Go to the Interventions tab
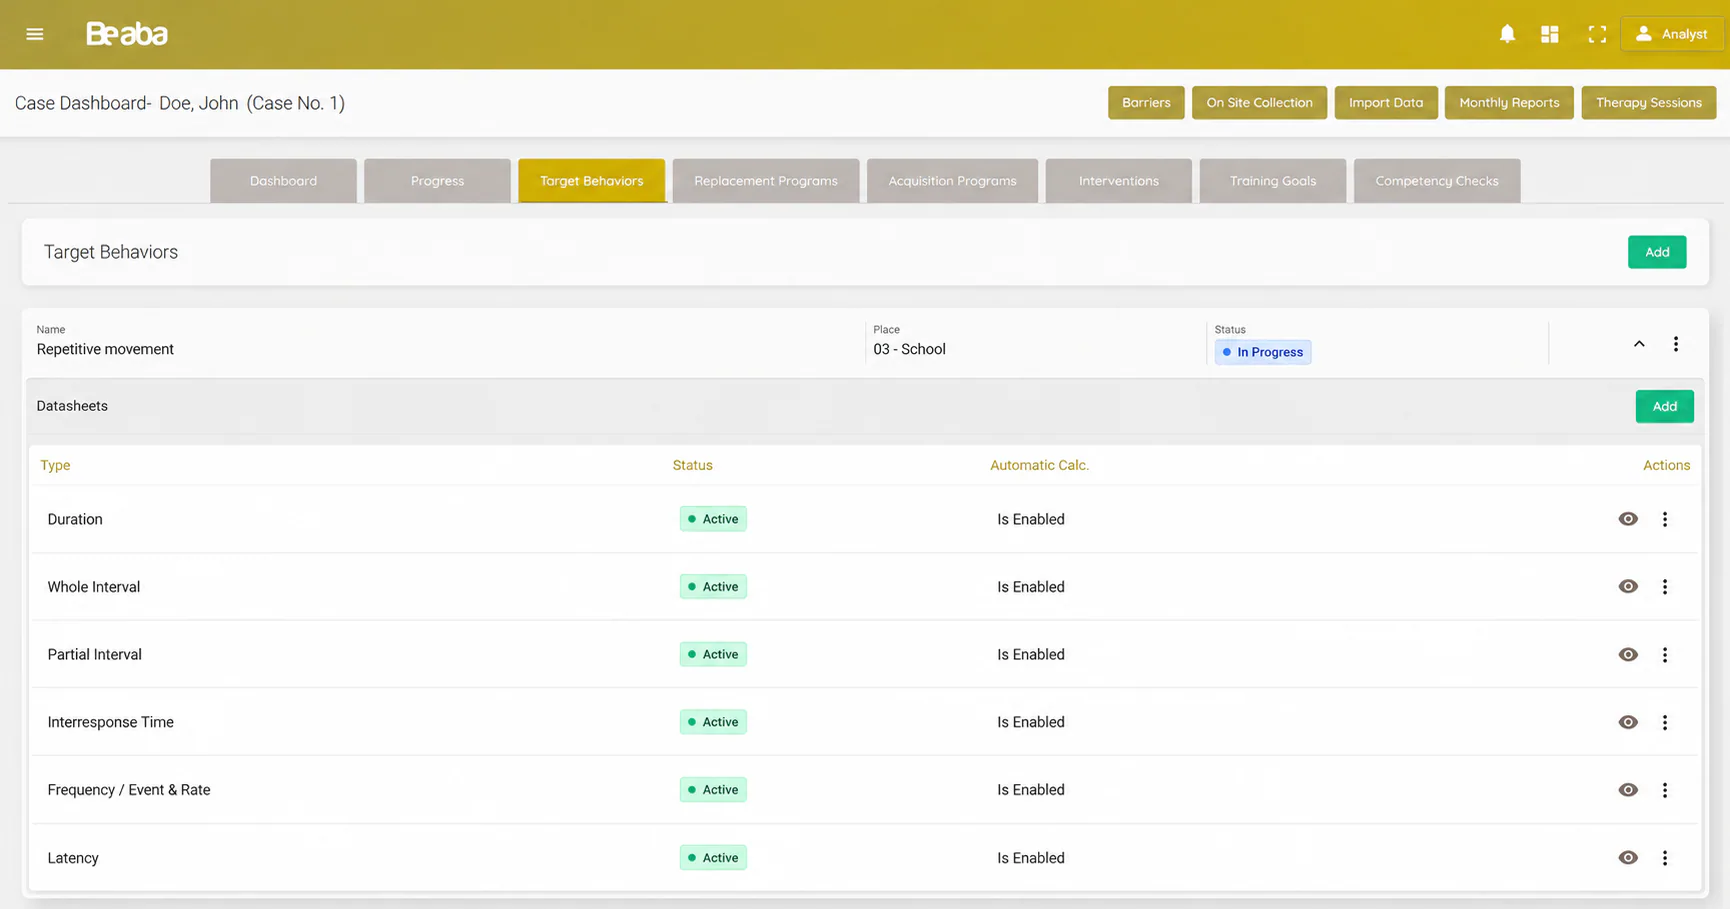 (x=1118, y=181)
